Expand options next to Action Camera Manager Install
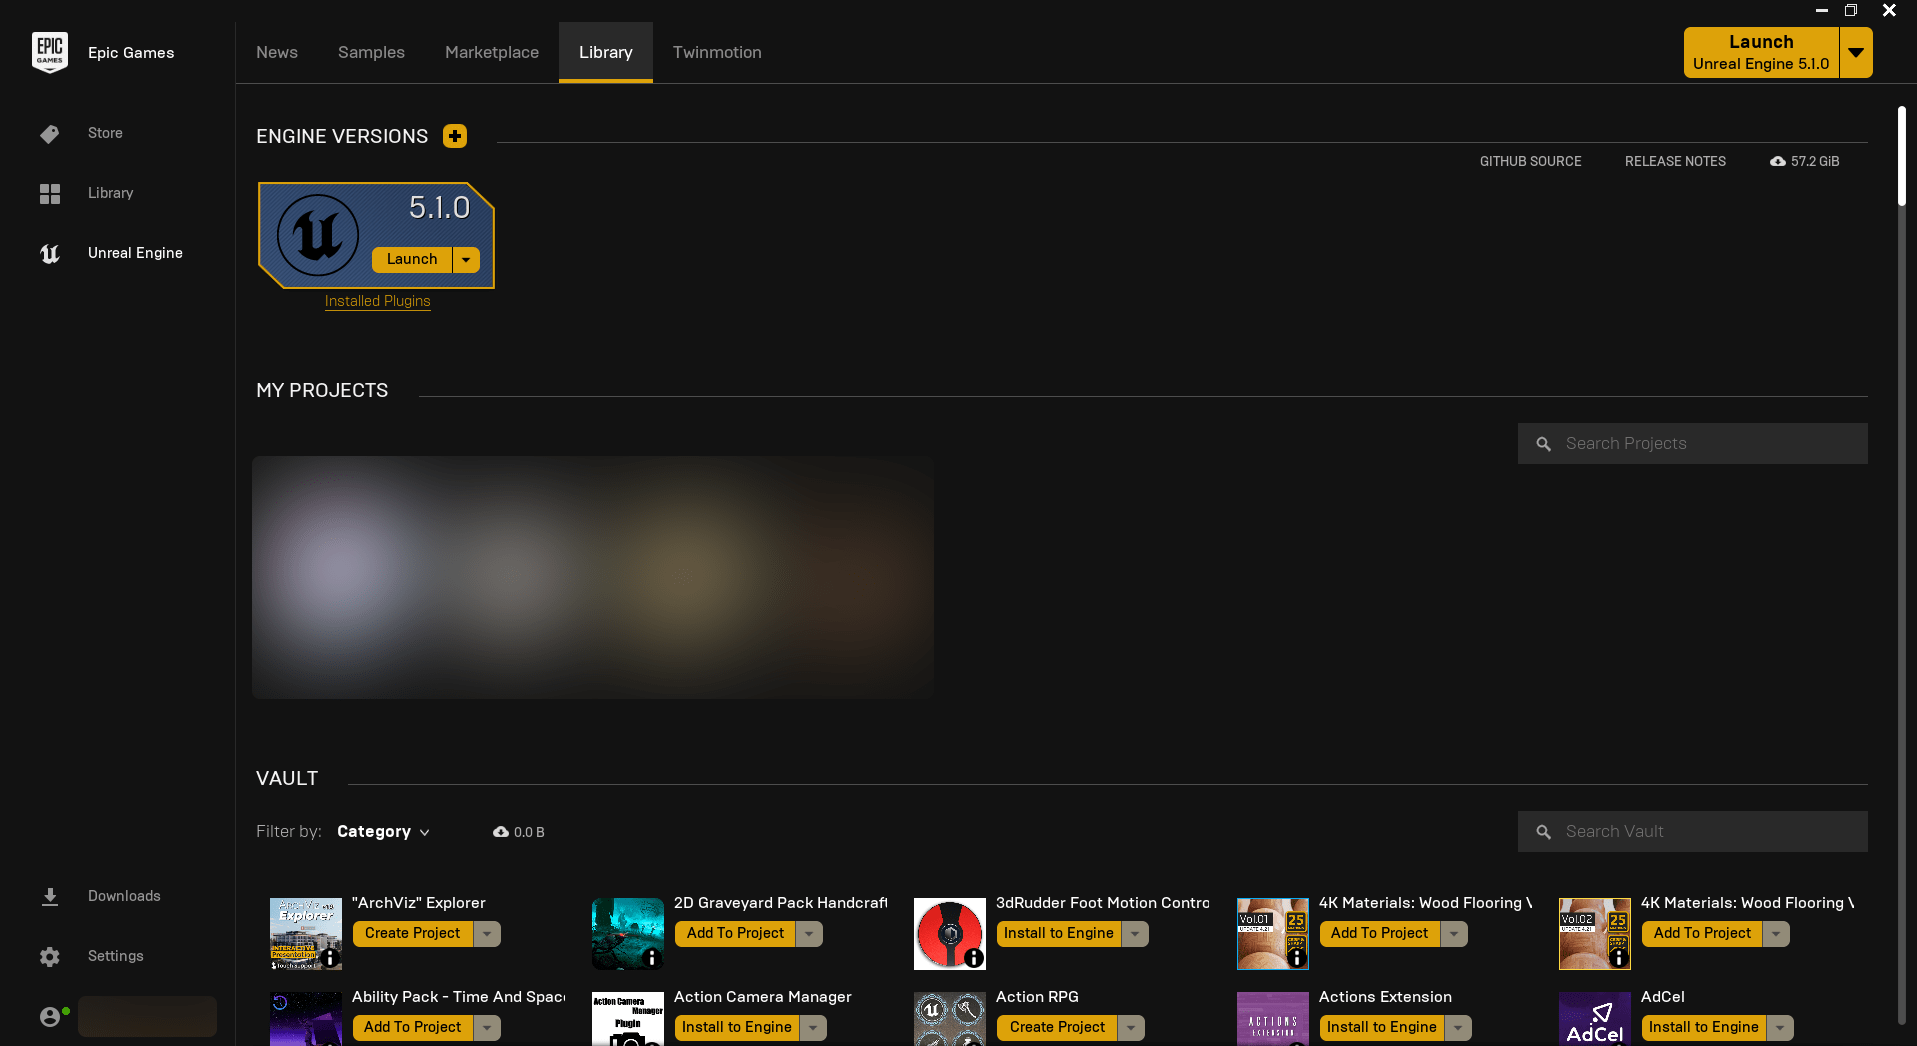1917x1046 pixels. [813, 1028]
